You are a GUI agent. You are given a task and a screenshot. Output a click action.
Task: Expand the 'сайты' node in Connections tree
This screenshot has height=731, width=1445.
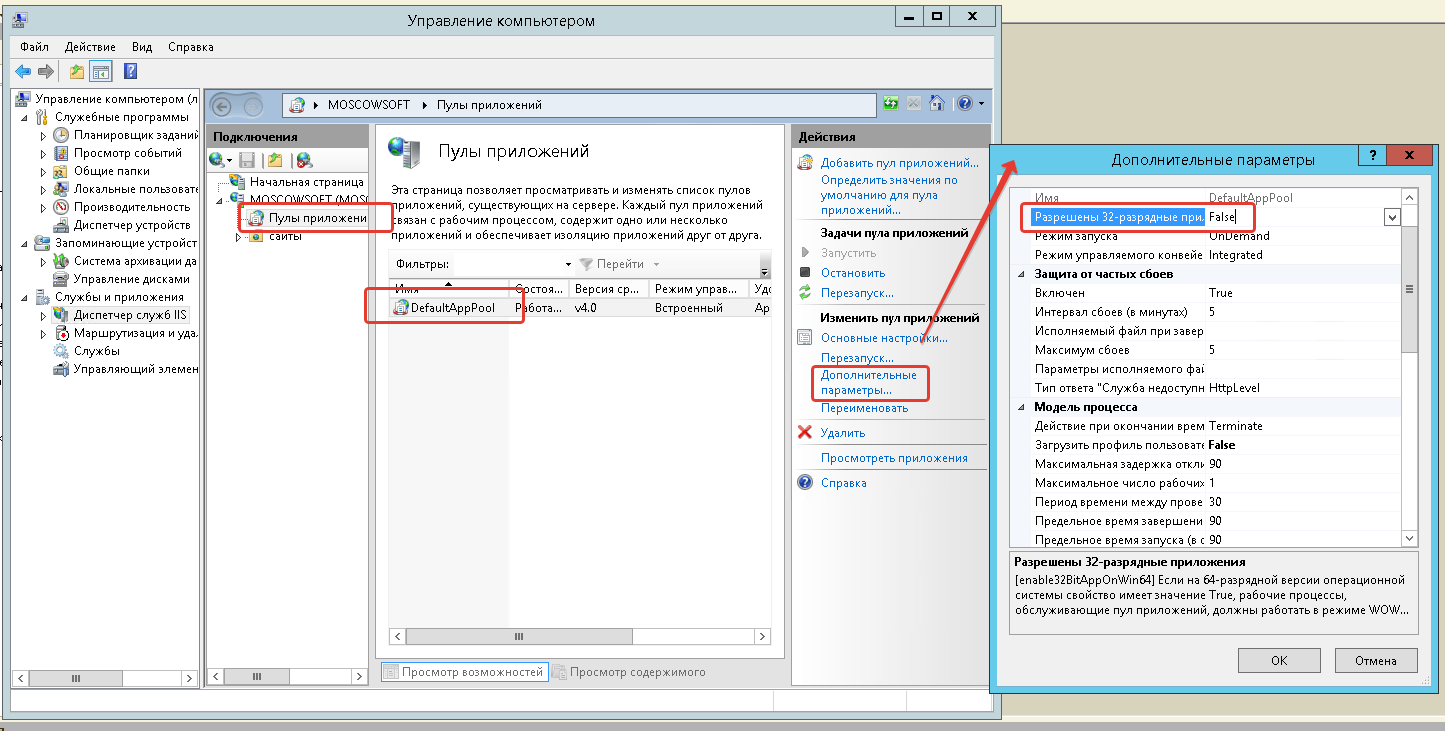tap(238, 237)
